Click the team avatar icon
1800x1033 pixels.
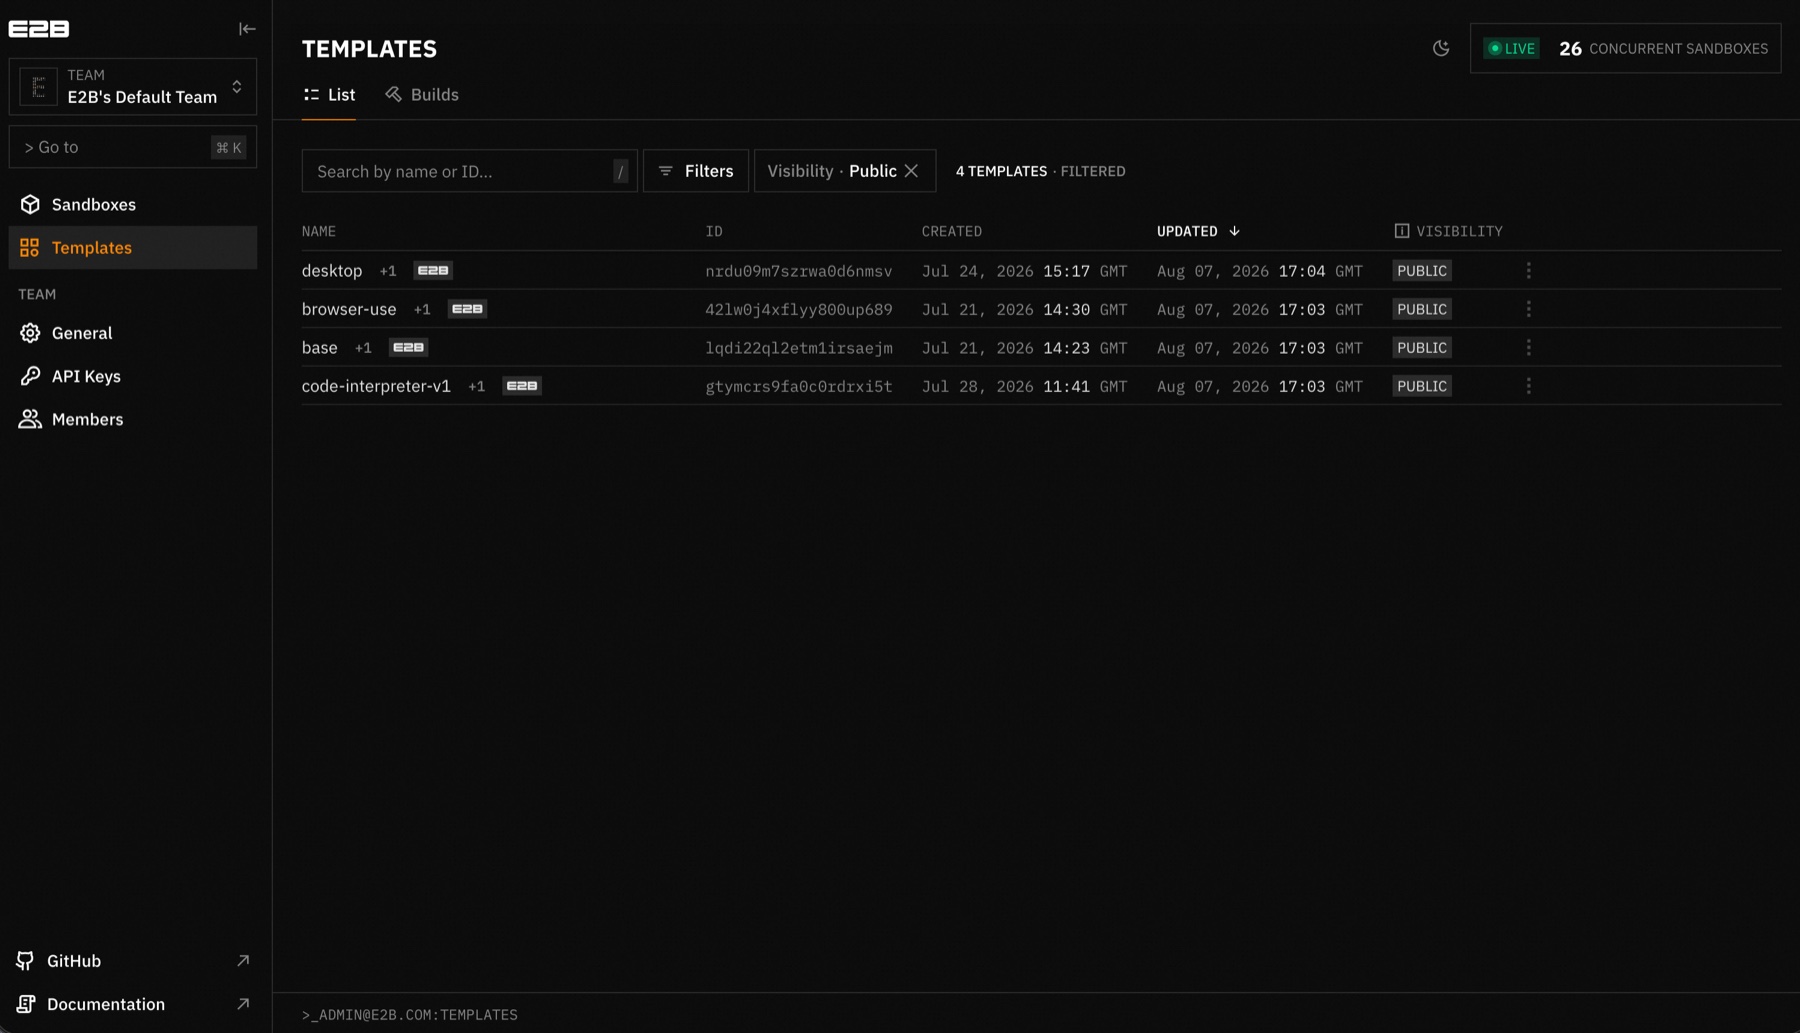click(x=39, y=87)
